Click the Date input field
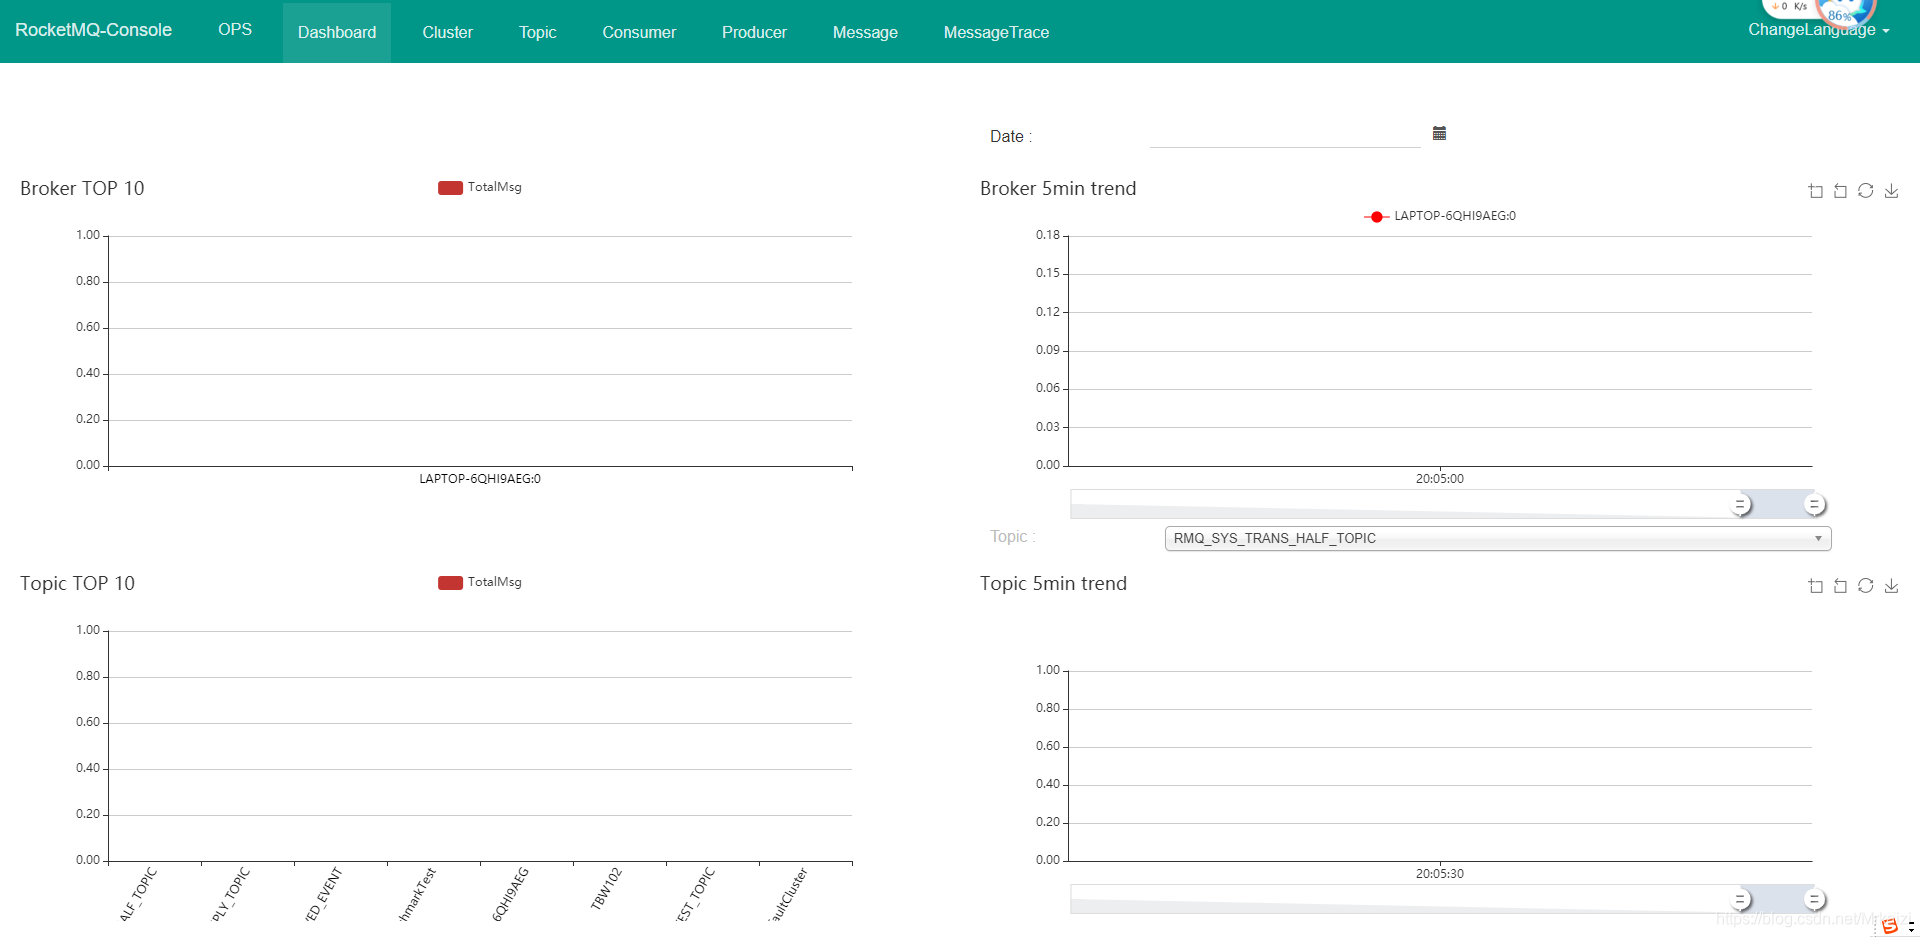Viewport: 1920px width, 937px height. pyautogui.click(x=1285, y=135)
